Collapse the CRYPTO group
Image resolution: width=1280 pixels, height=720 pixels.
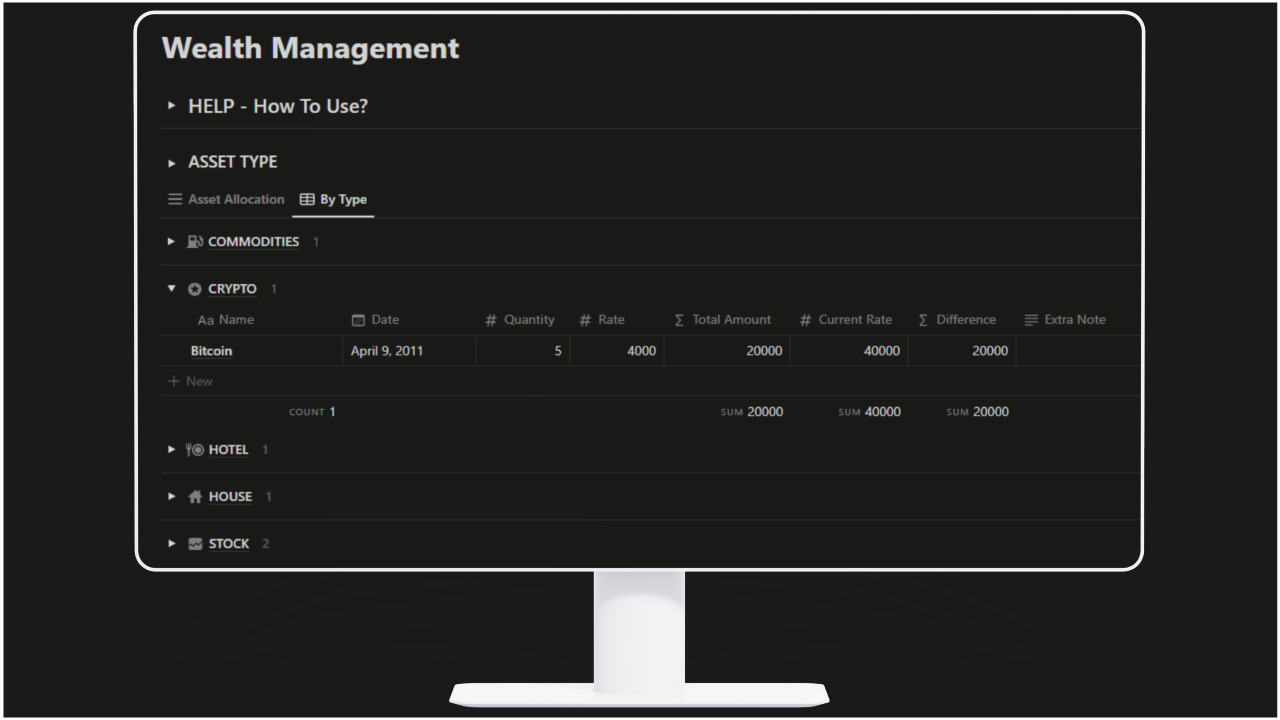172,290
